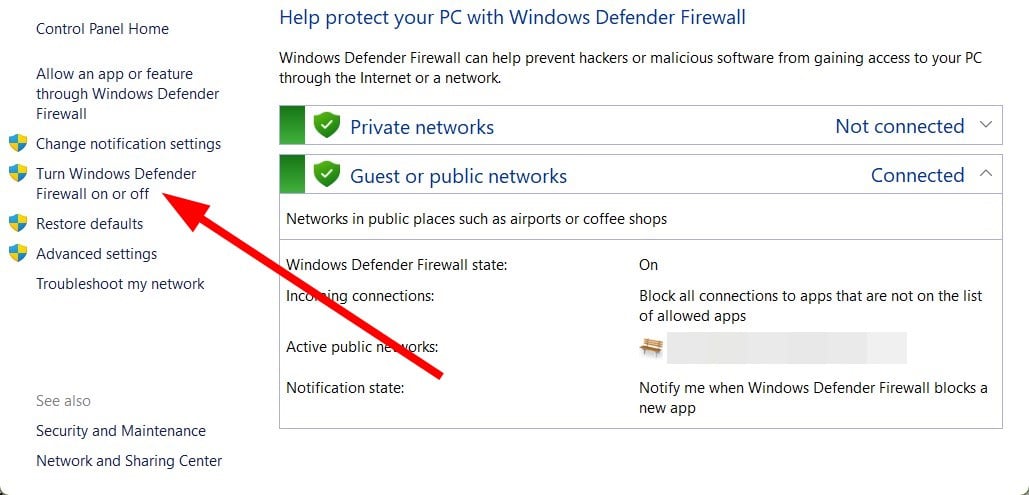Open Allow an app or feature through Firewall
Viewport: 1029px width, 495px height.
click(127, 93)
